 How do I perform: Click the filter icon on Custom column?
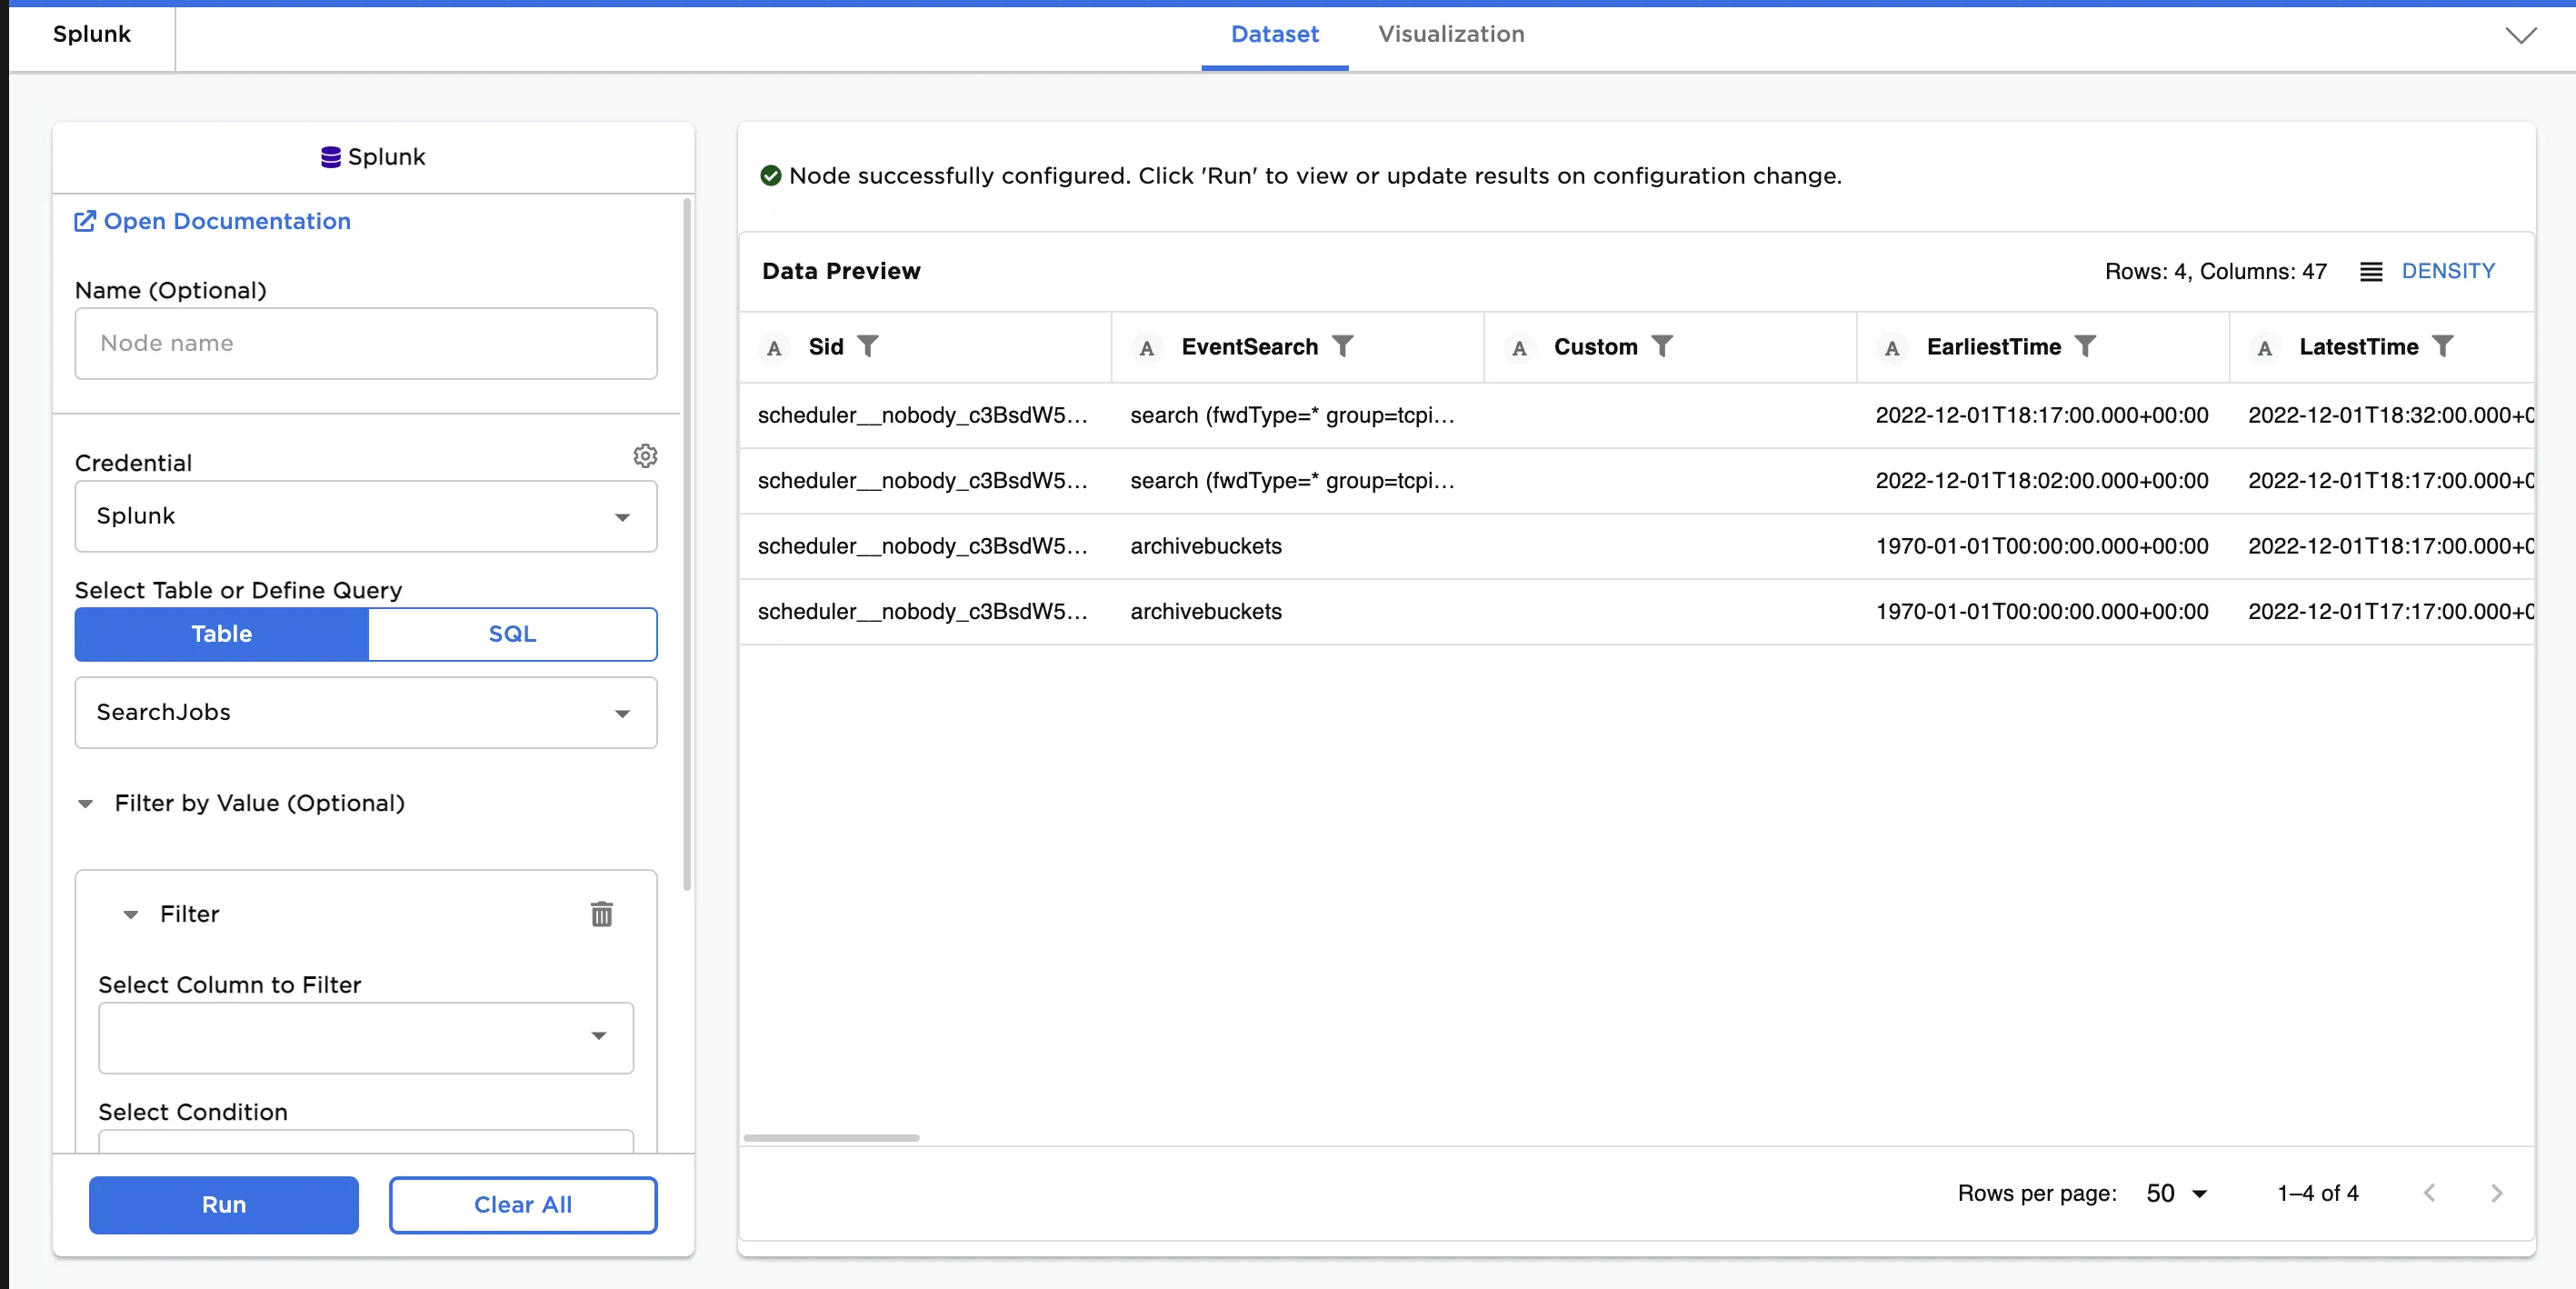pyautogui.click(x=1662, y=346)
